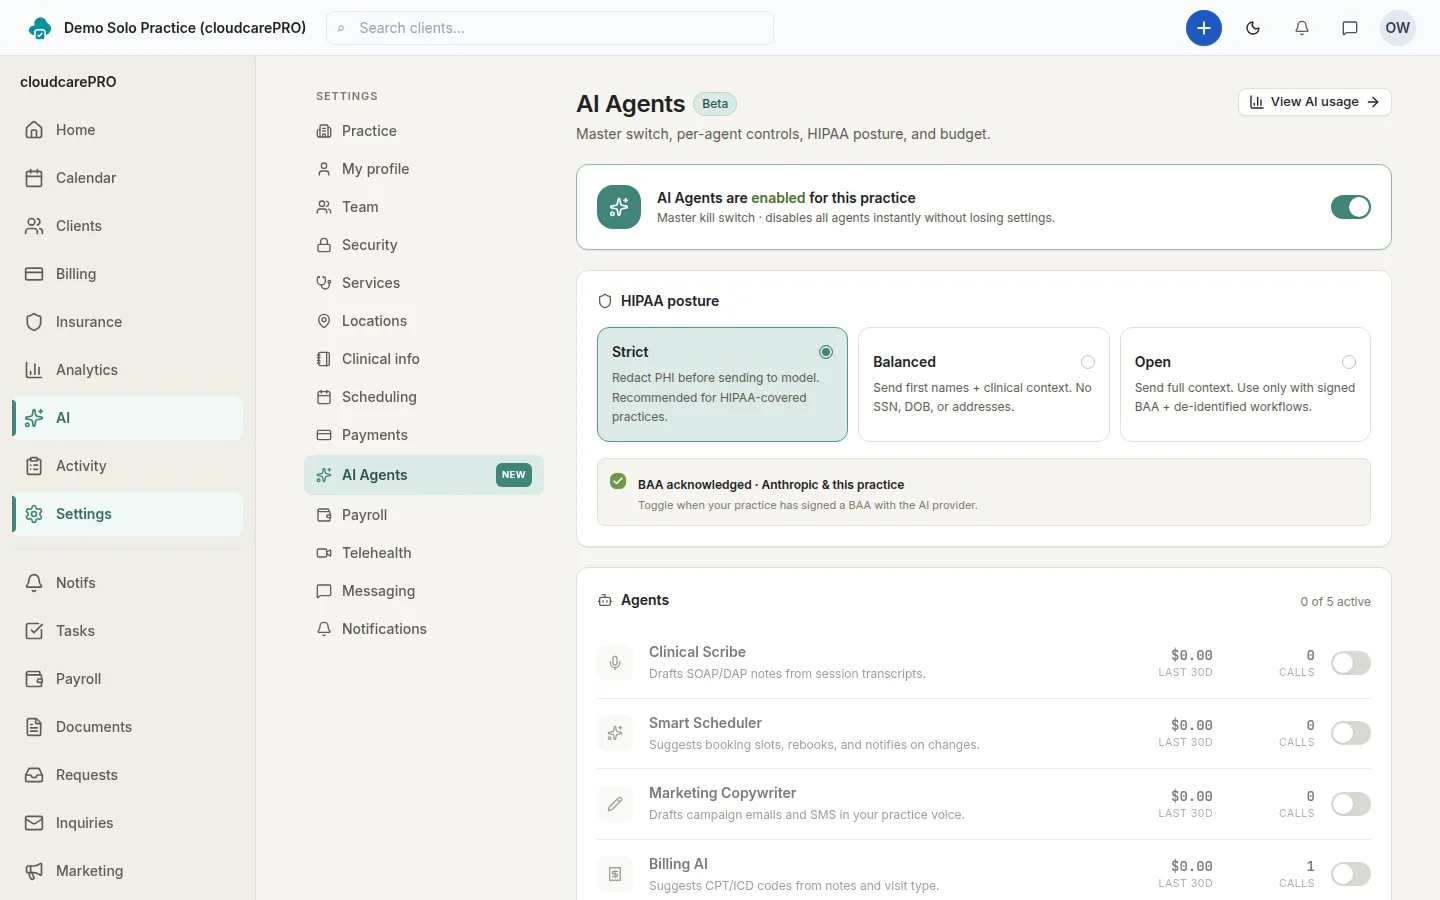Uncheck the BAA acknowledged checkbox
This screenshot has height=900, width=1440.
pyautogui.click(x=618, y=482)
